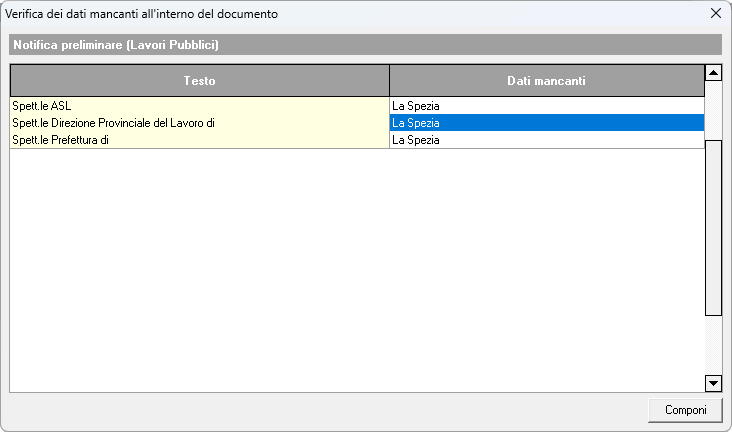The image size is (732, 432).
Task: Select the Testo column header
Action: coord(199,80)
